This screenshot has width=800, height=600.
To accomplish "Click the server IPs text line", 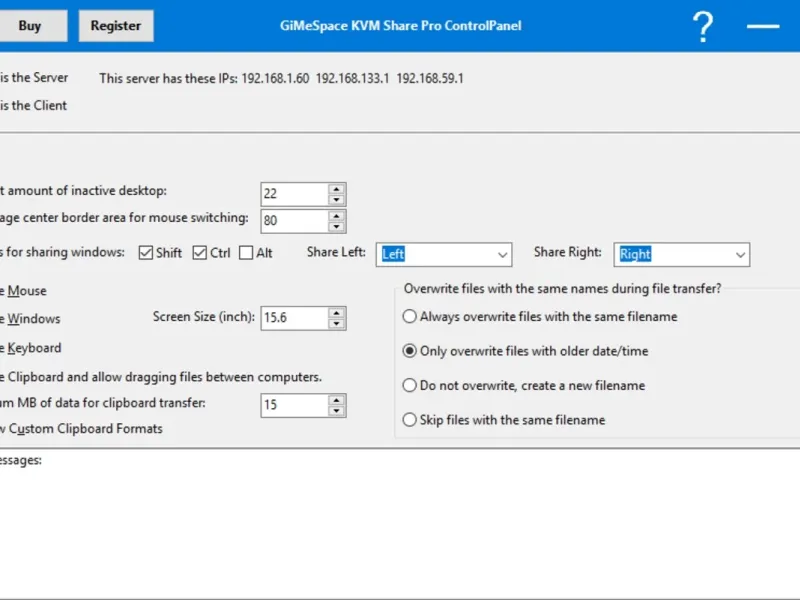I will click(x=281, y=79).
